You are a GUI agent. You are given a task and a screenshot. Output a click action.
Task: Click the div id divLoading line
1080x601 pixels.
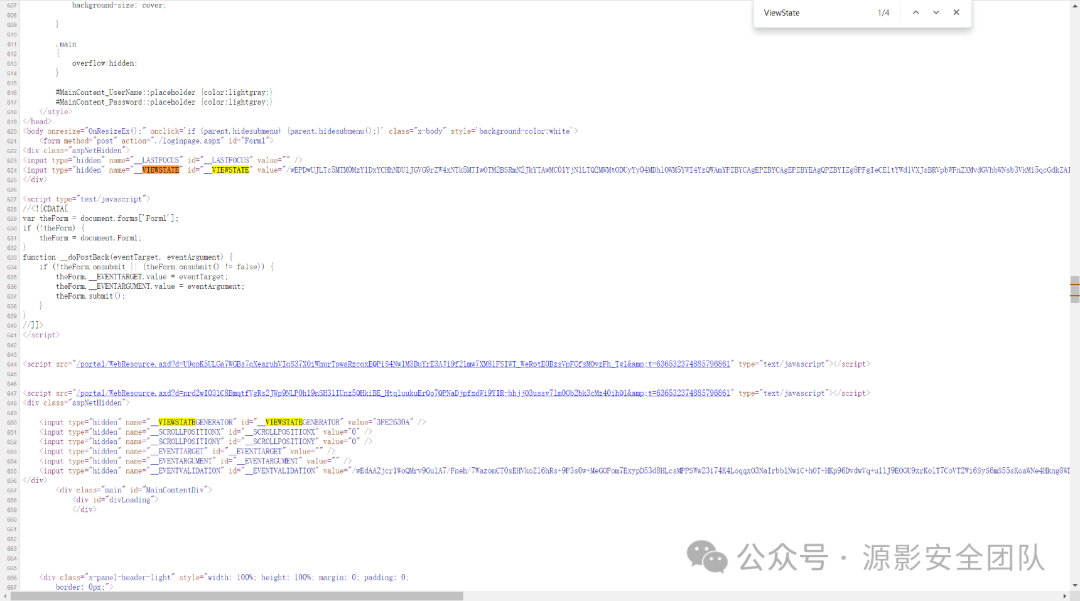(115, 500)
